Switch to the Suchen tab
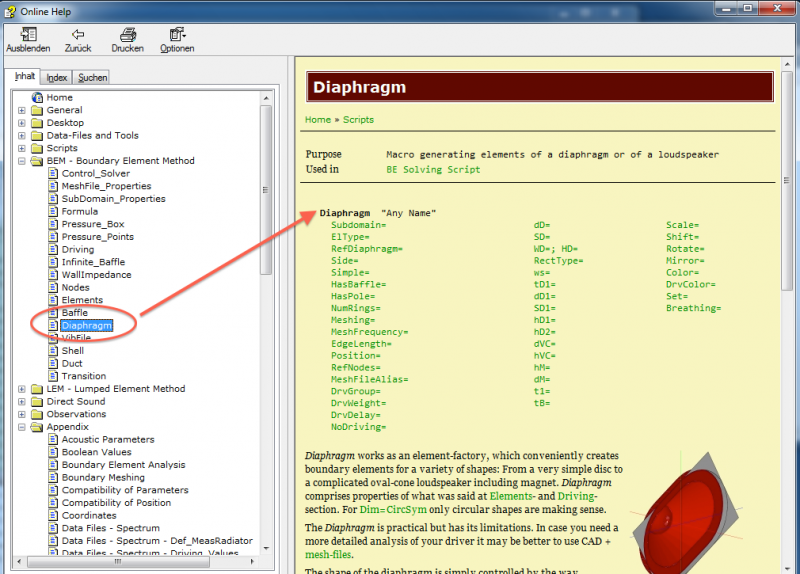The width and height of the screenshot is (800, 574). (92, 77)
